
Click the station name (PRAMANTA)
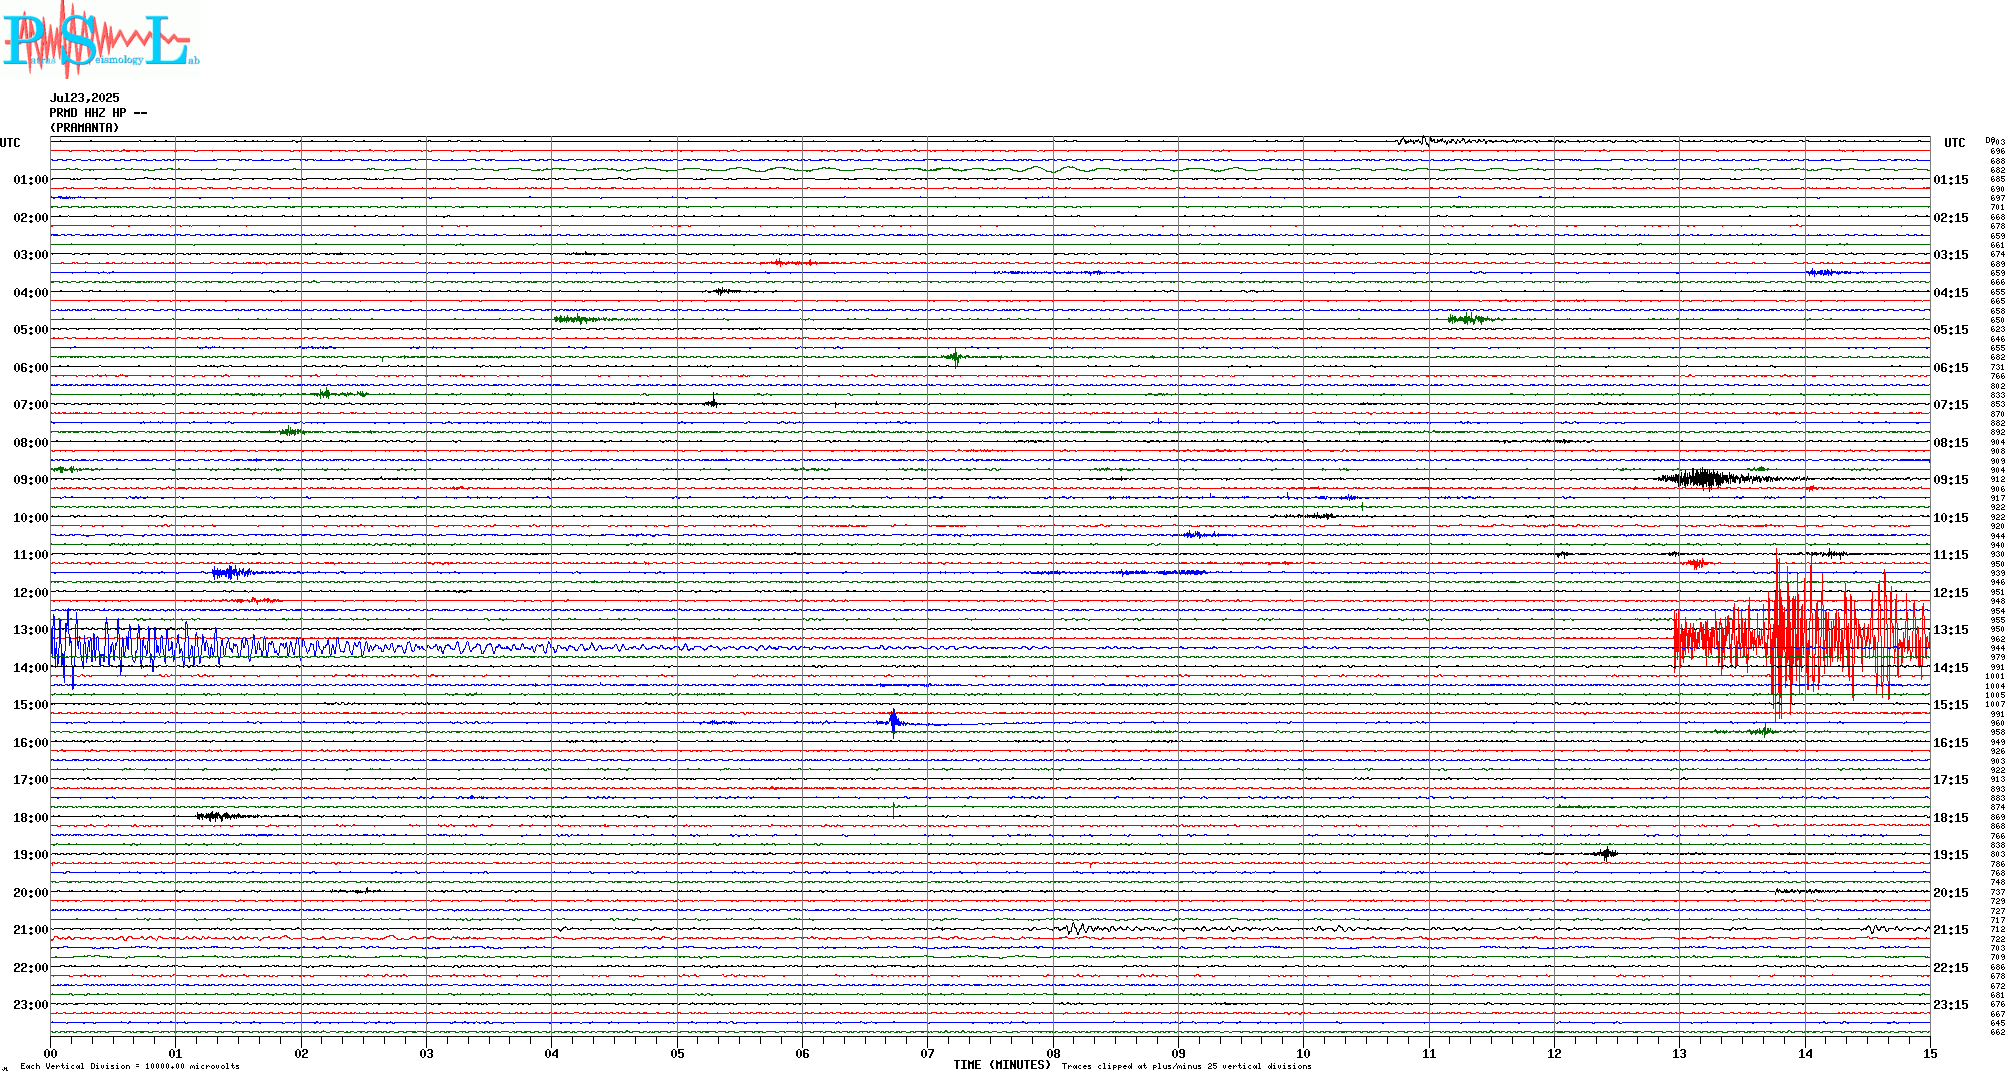coord(84,128)
